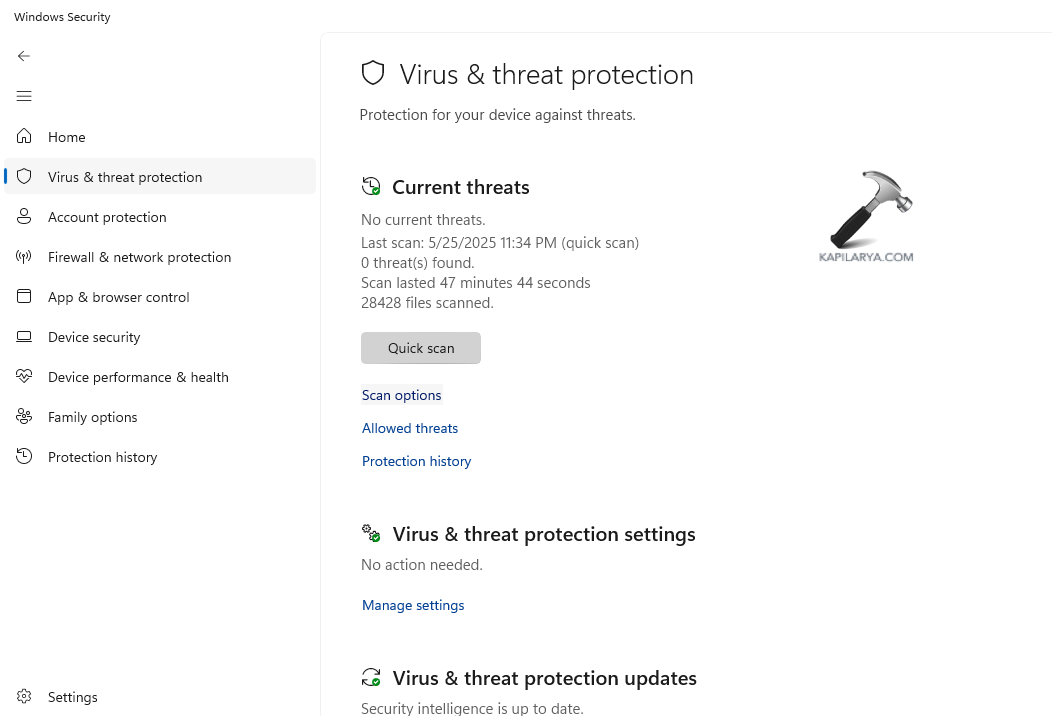Image resolution: width=1052 pixels, height=716 pixels.
Task: Go to Device performance & health
Action: tap(138, 377)
